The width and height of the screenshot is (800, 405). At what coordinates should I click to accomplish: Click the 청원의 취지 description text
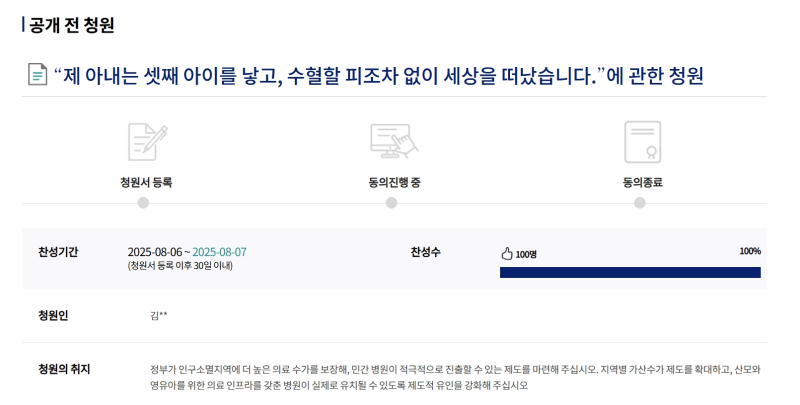(455, 377)
